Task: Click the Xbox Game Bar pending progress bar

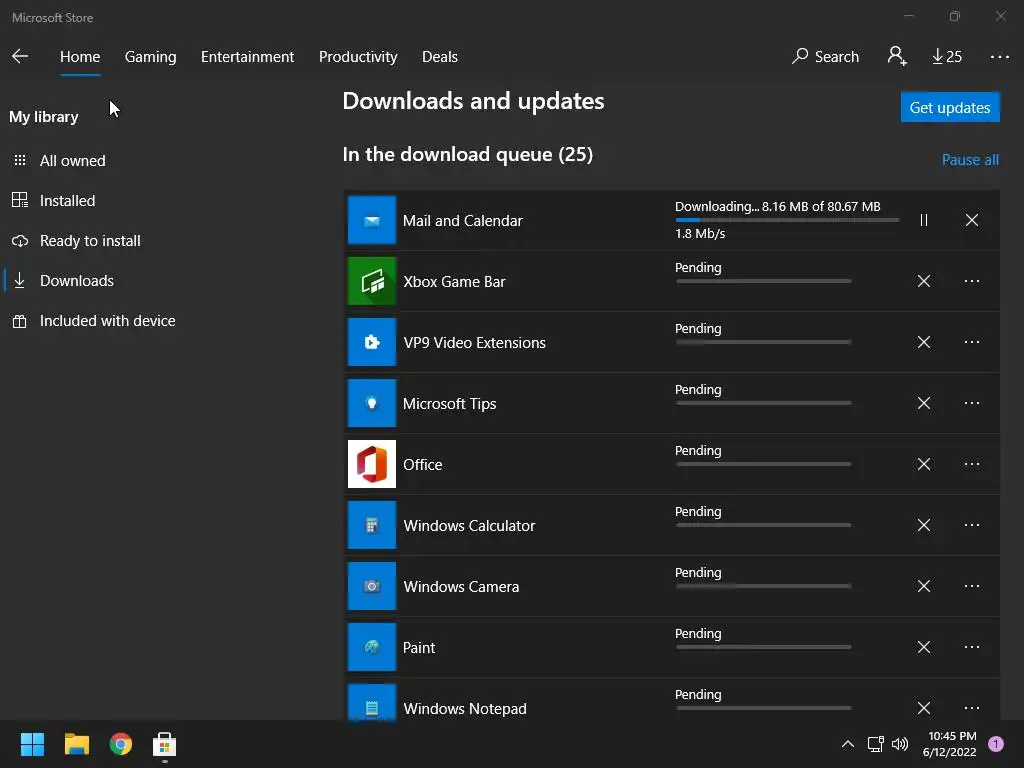Action: tap(763, 281)
